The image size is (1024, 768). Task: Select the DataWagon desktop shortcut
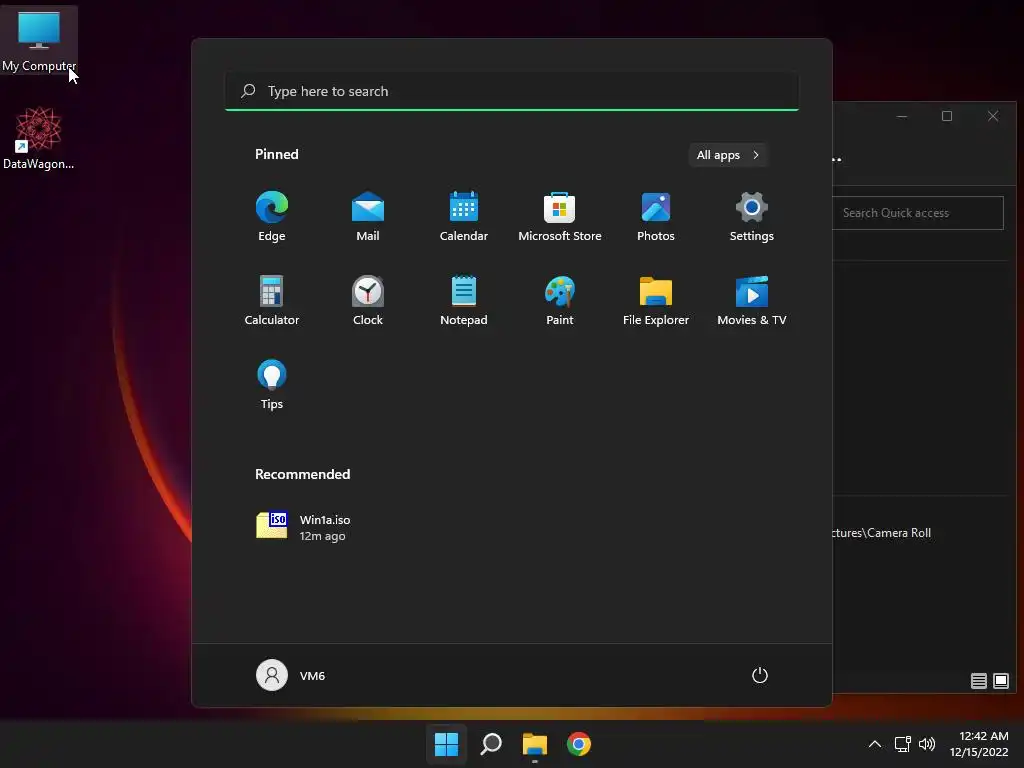pos(39,138)
